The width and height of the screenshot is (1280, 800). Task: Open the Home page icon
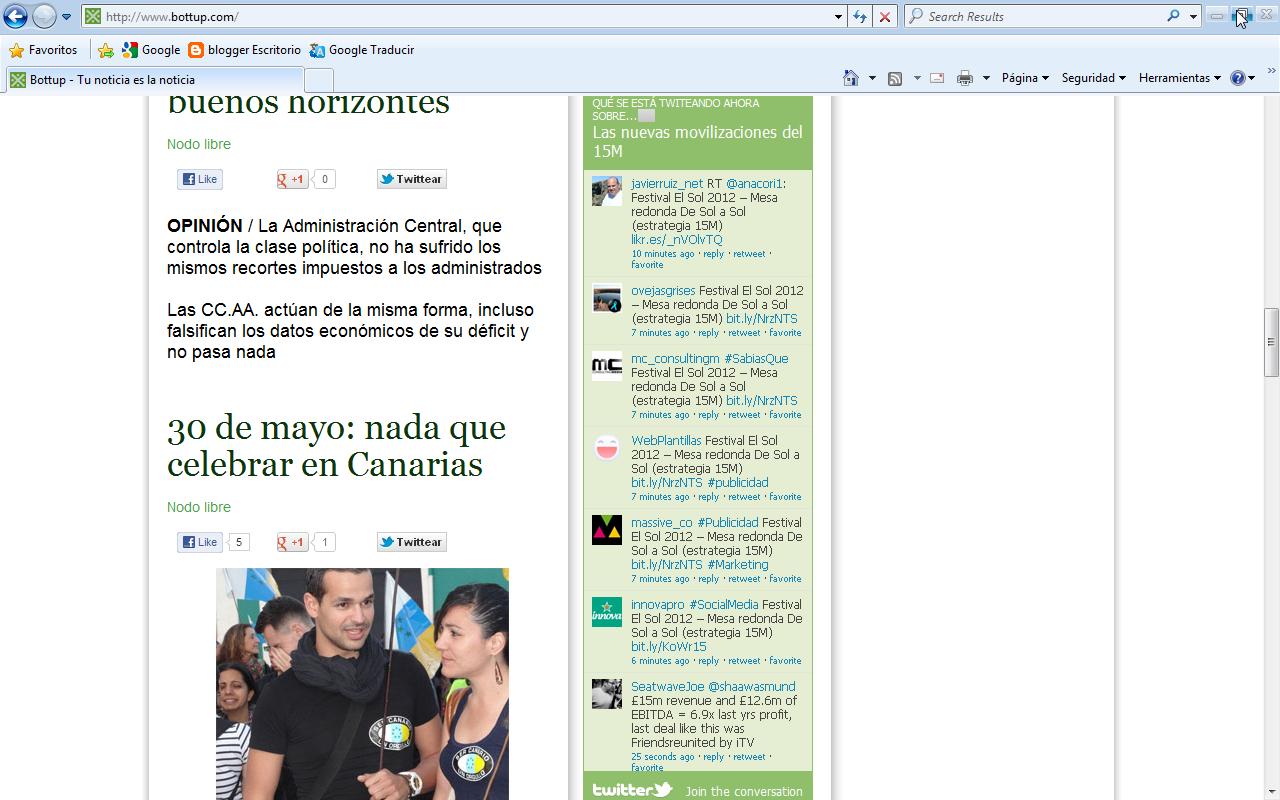(850, 78)
